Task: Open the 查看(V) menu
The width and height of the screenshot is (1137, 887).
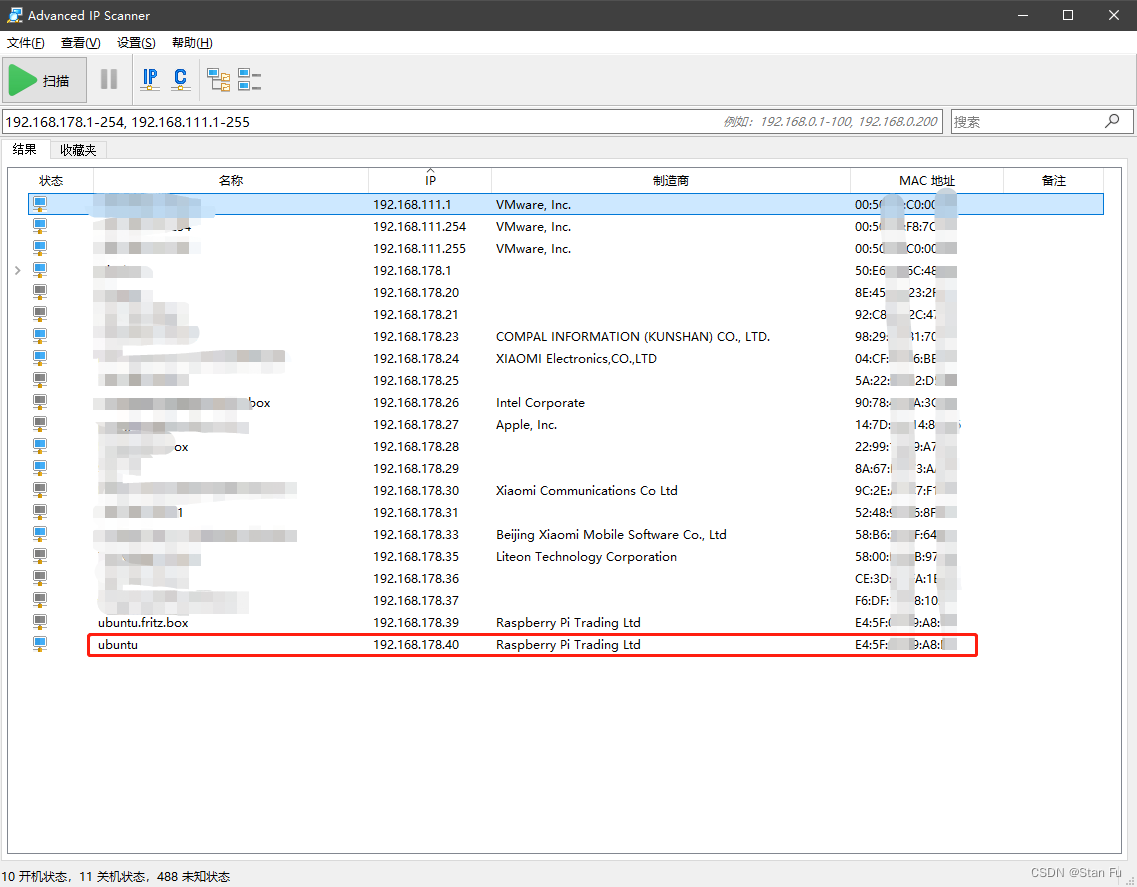Action: 80,43
